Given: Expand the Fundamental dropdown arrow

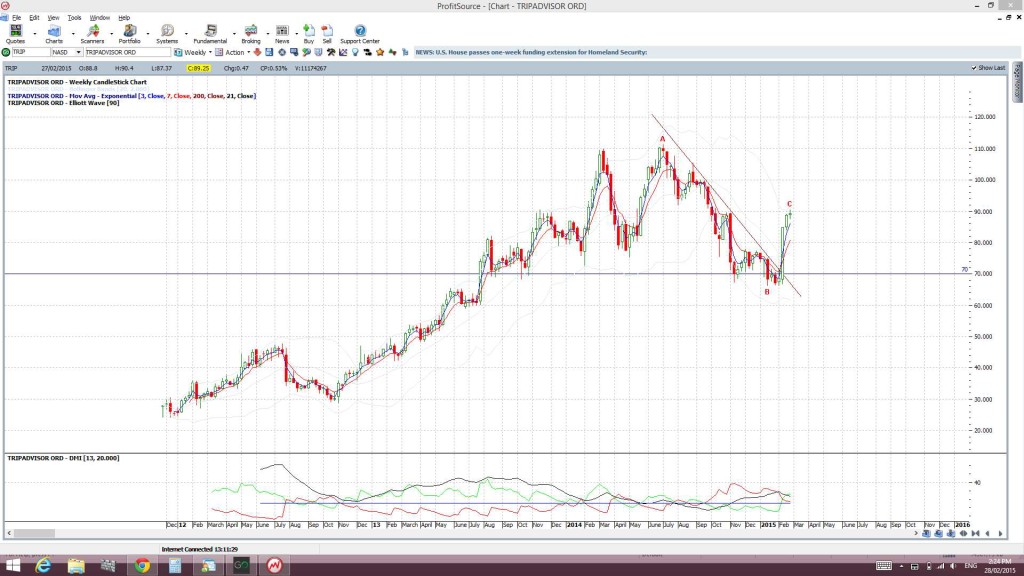Looking at the screenshot, I should coord(234,34).
